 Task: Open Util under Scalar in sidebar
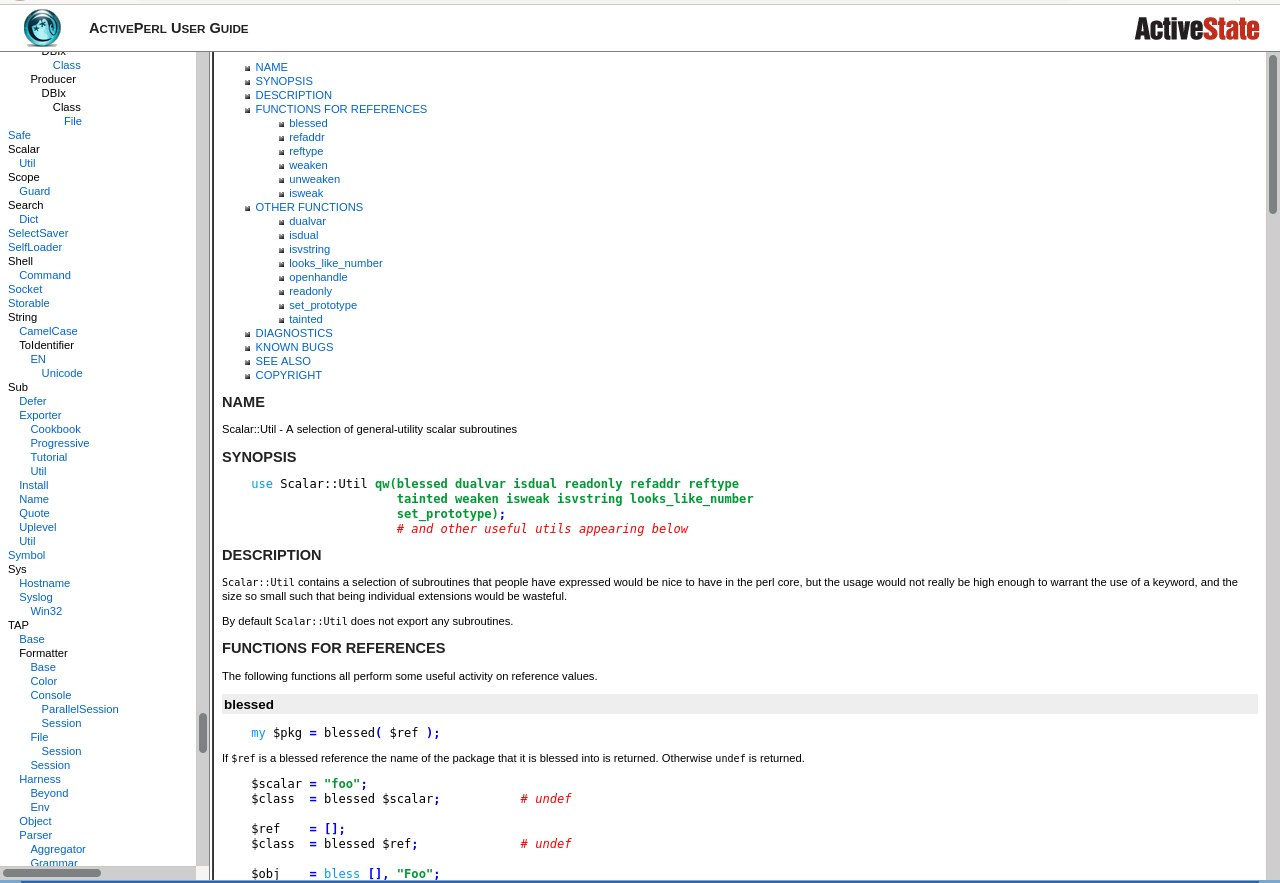(x=27, y=163)
